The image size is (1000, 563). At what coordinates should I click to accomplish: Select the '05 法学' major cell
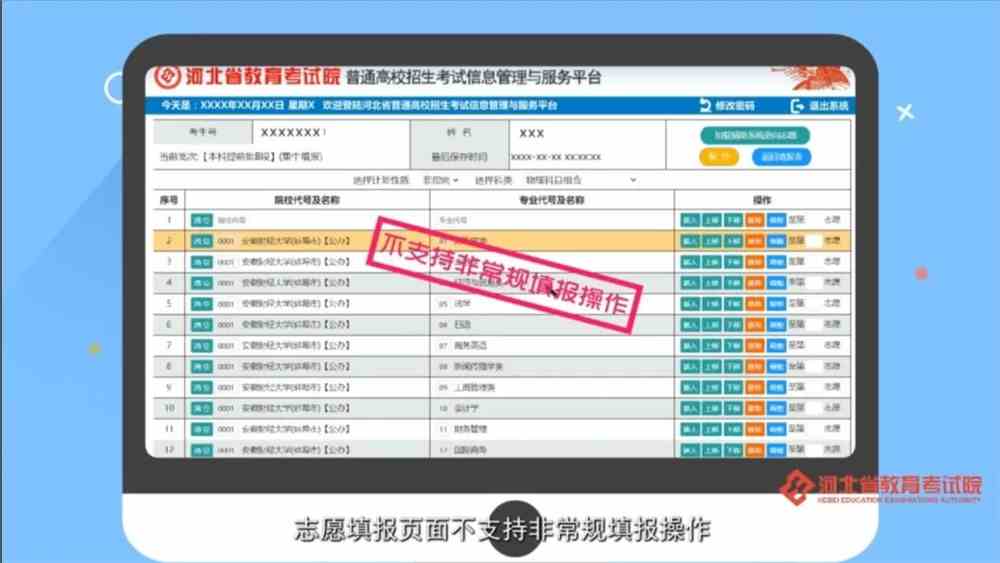[552, 303]
